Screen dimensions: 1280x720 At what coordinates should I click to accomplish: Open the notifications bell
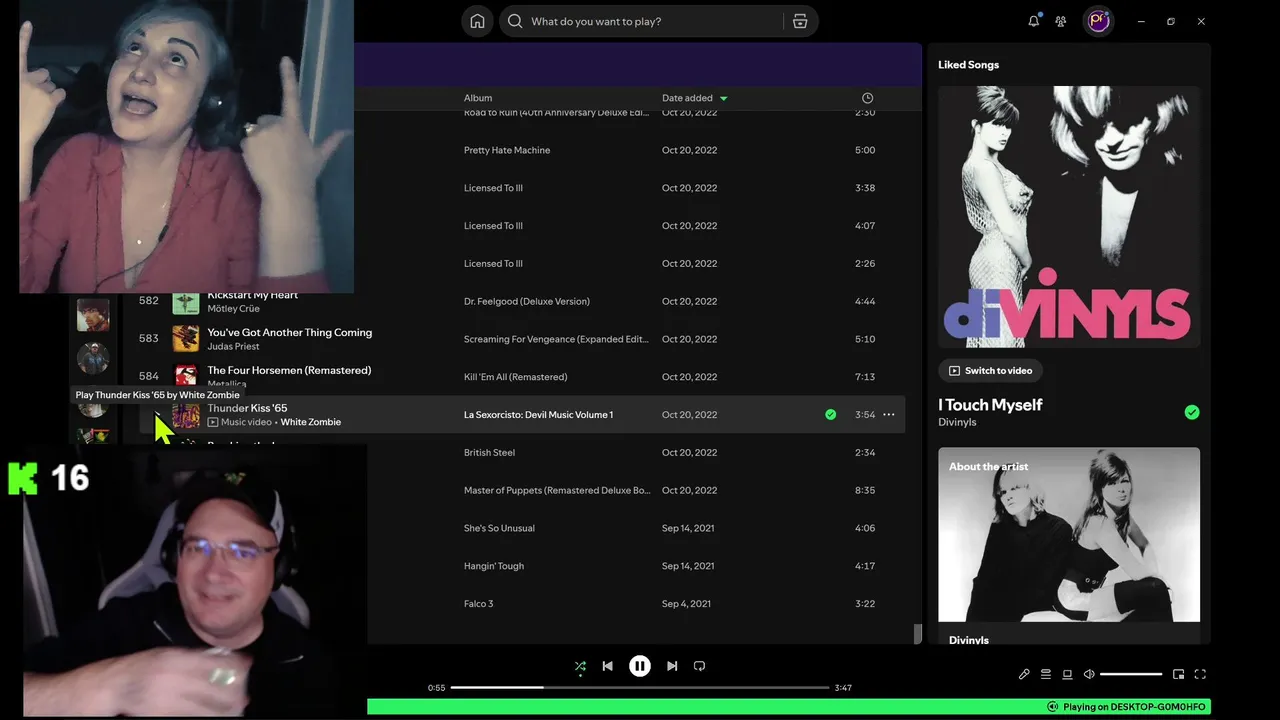1034,21
